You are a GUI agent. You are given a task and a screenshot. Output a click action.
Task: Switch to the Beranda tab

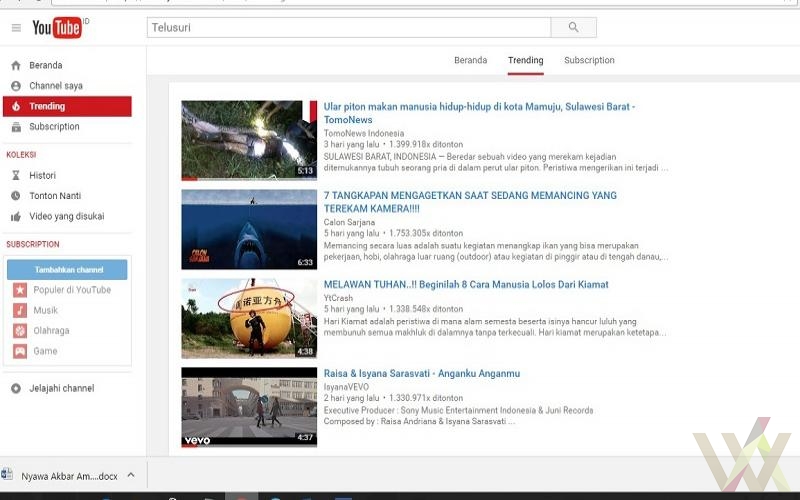pyautogui.click(x=470, y=60)
